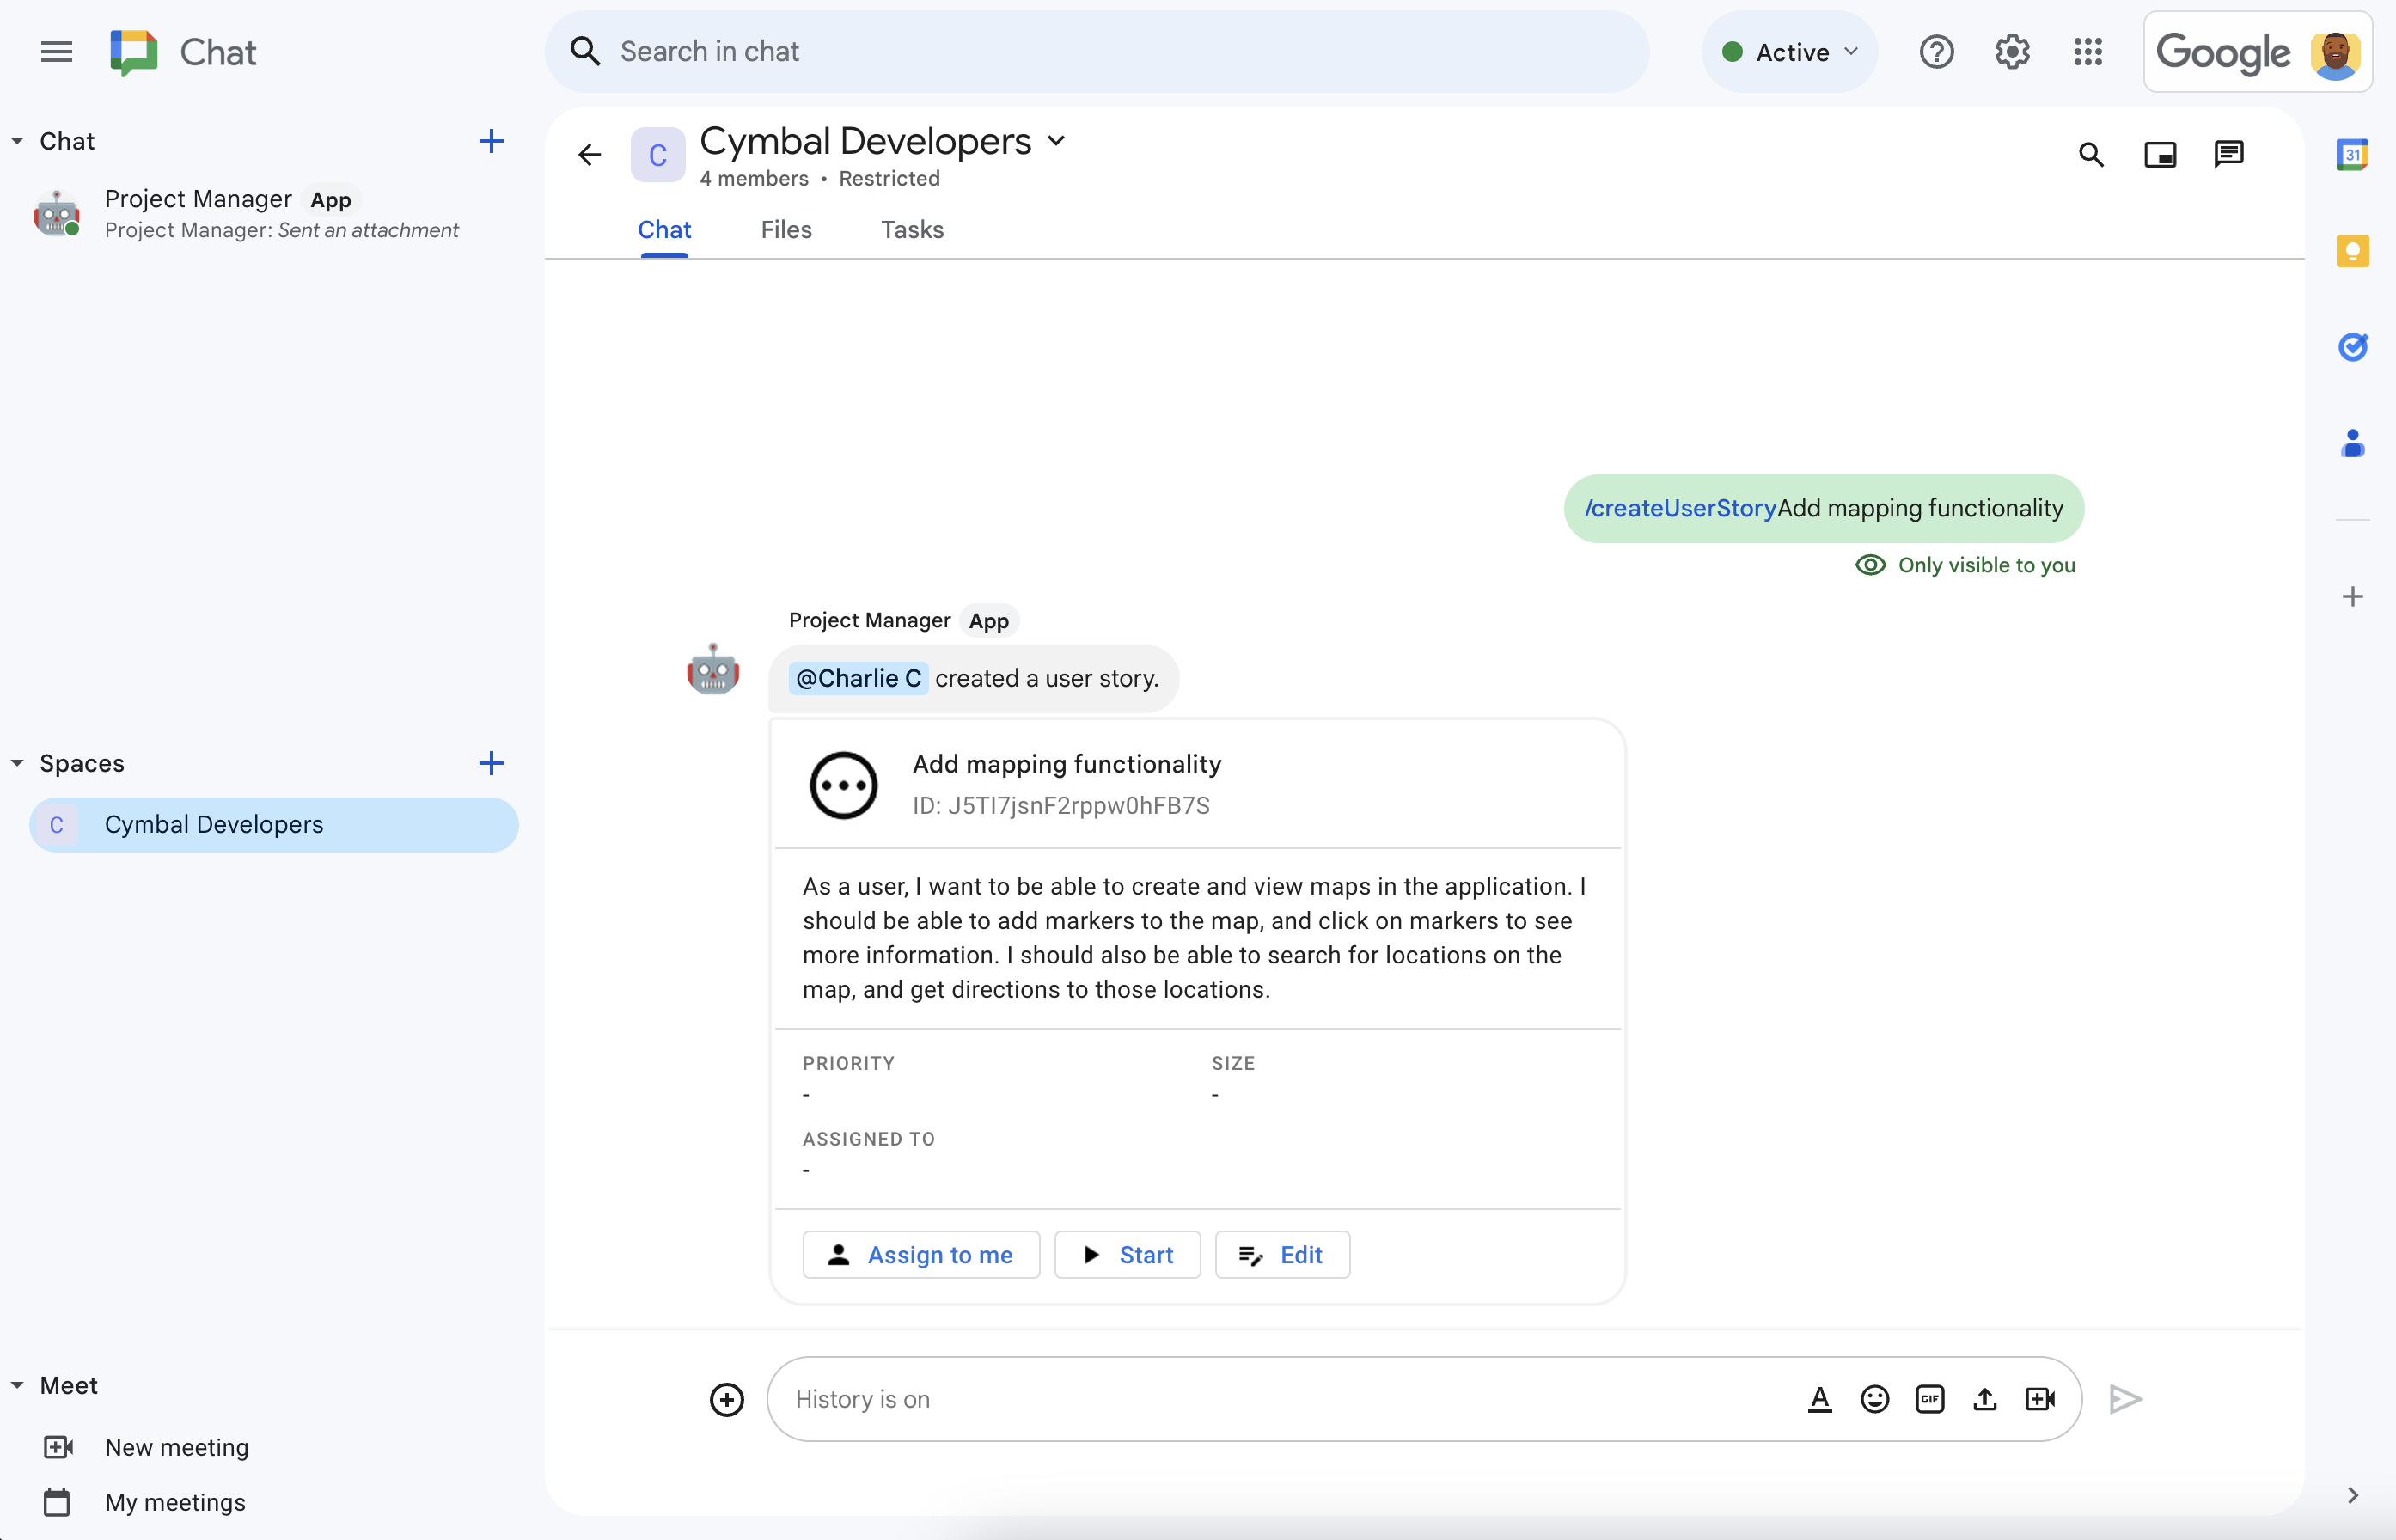Click the help question mark icon

1935,51
